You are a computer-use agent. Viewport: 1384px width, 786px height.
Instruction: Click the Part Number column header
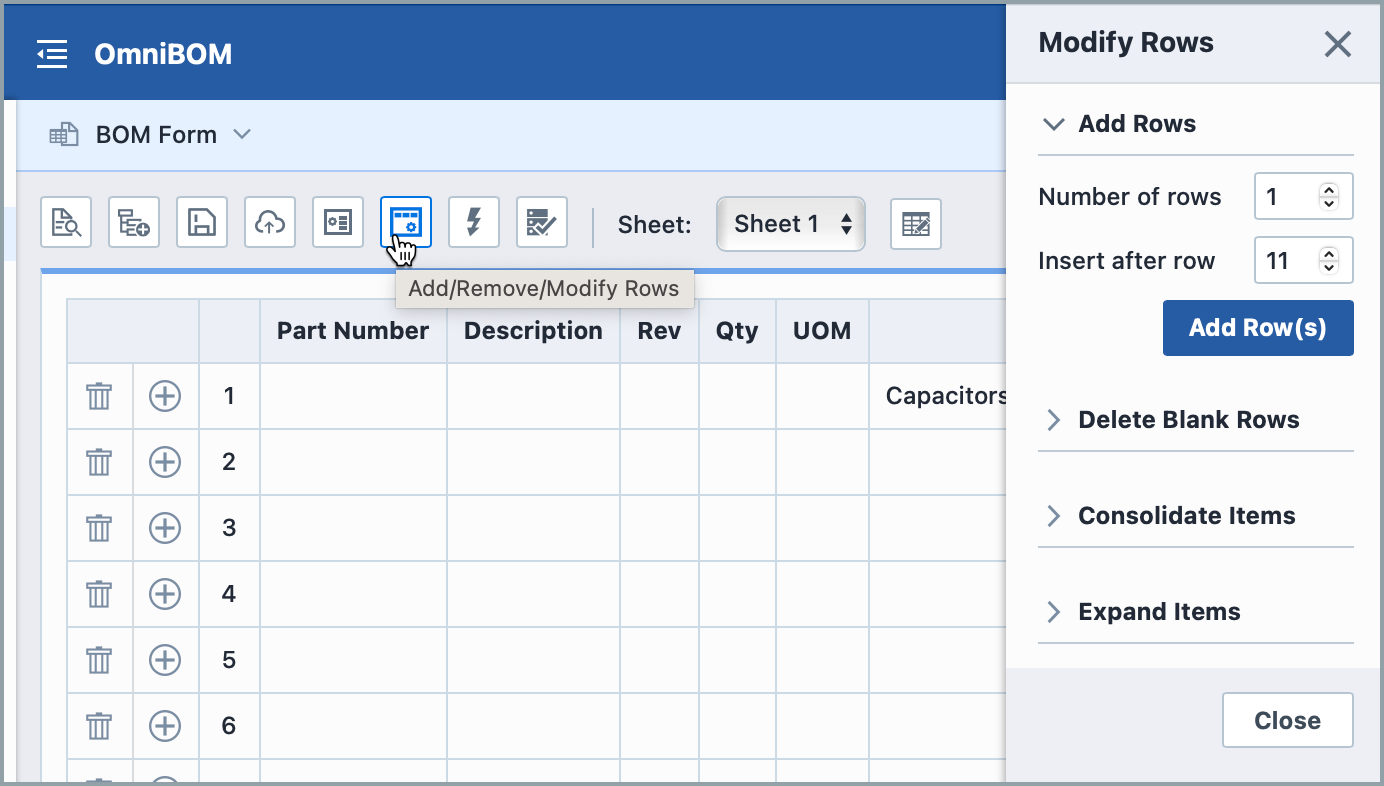click(353, 331)
